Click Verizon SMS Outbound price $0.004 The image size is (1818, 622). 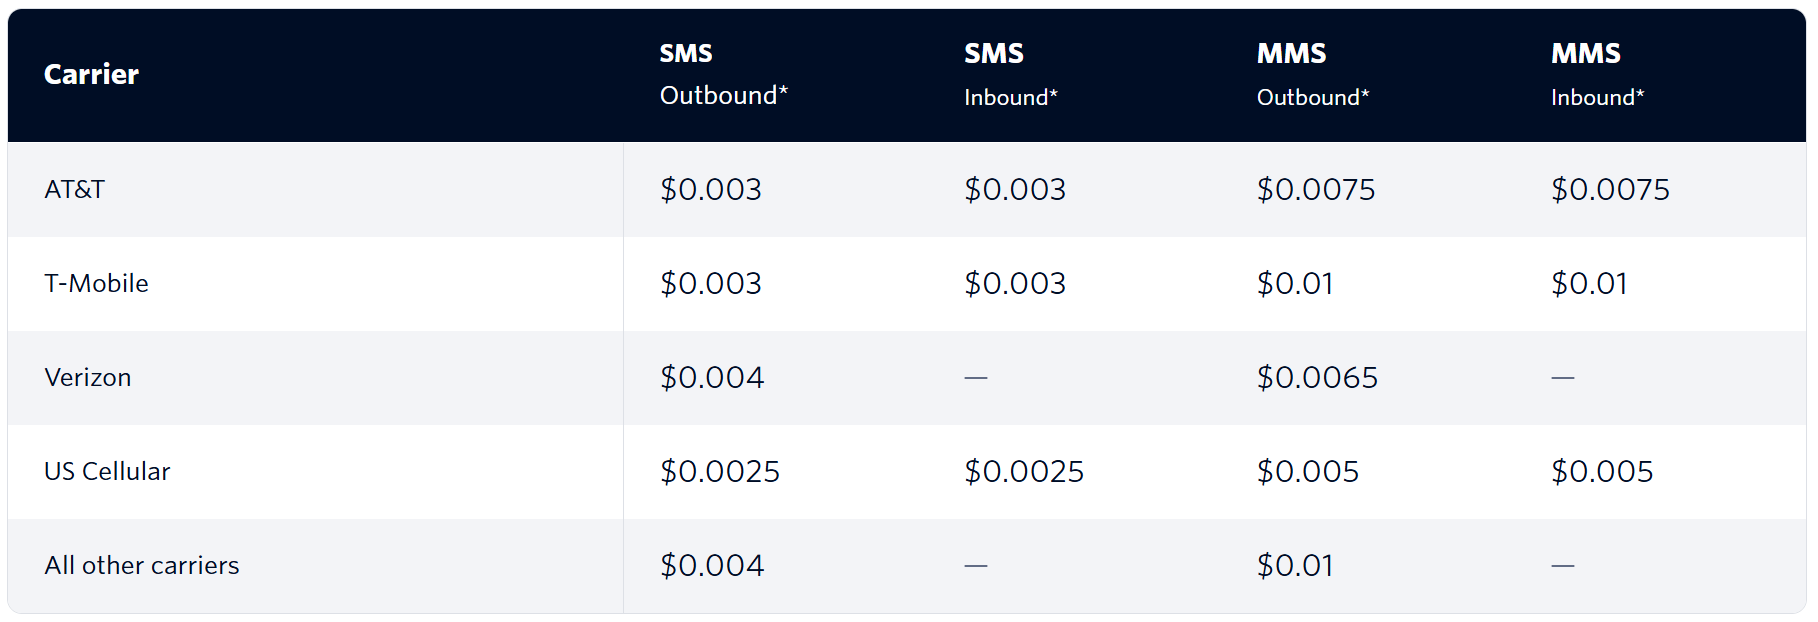(712, 377)
